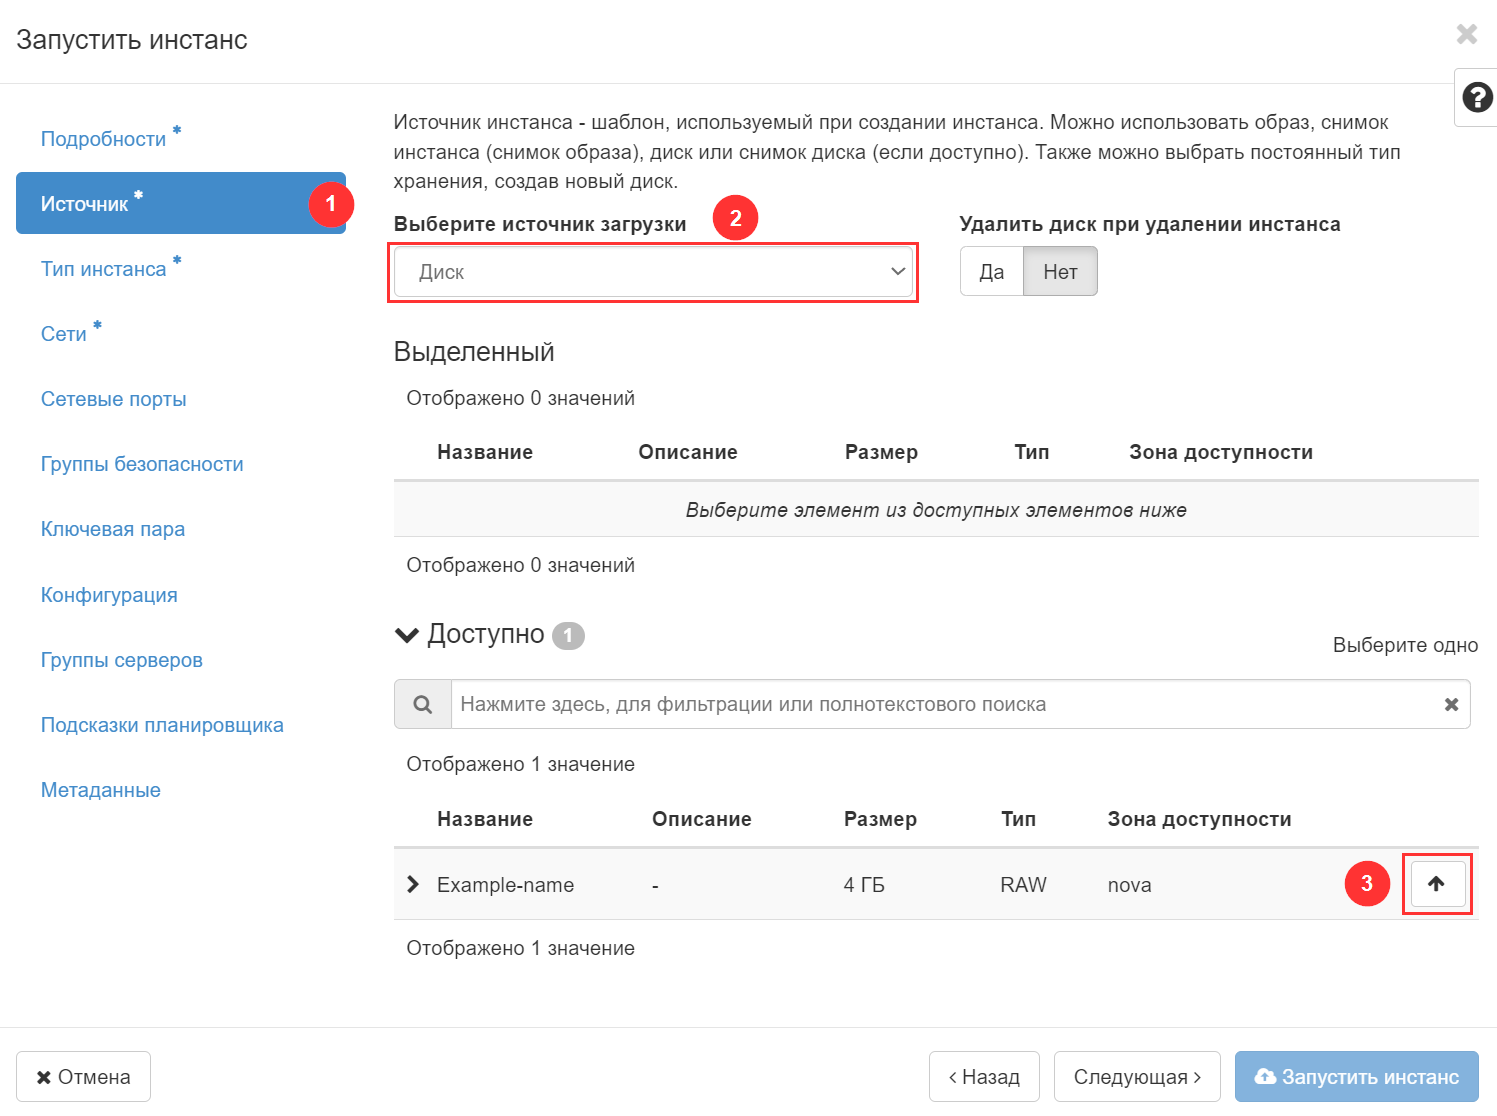This screenshot has width=1497, height=1116.
Task: Focus the filter search text field
Action: (x=940, y=705)
